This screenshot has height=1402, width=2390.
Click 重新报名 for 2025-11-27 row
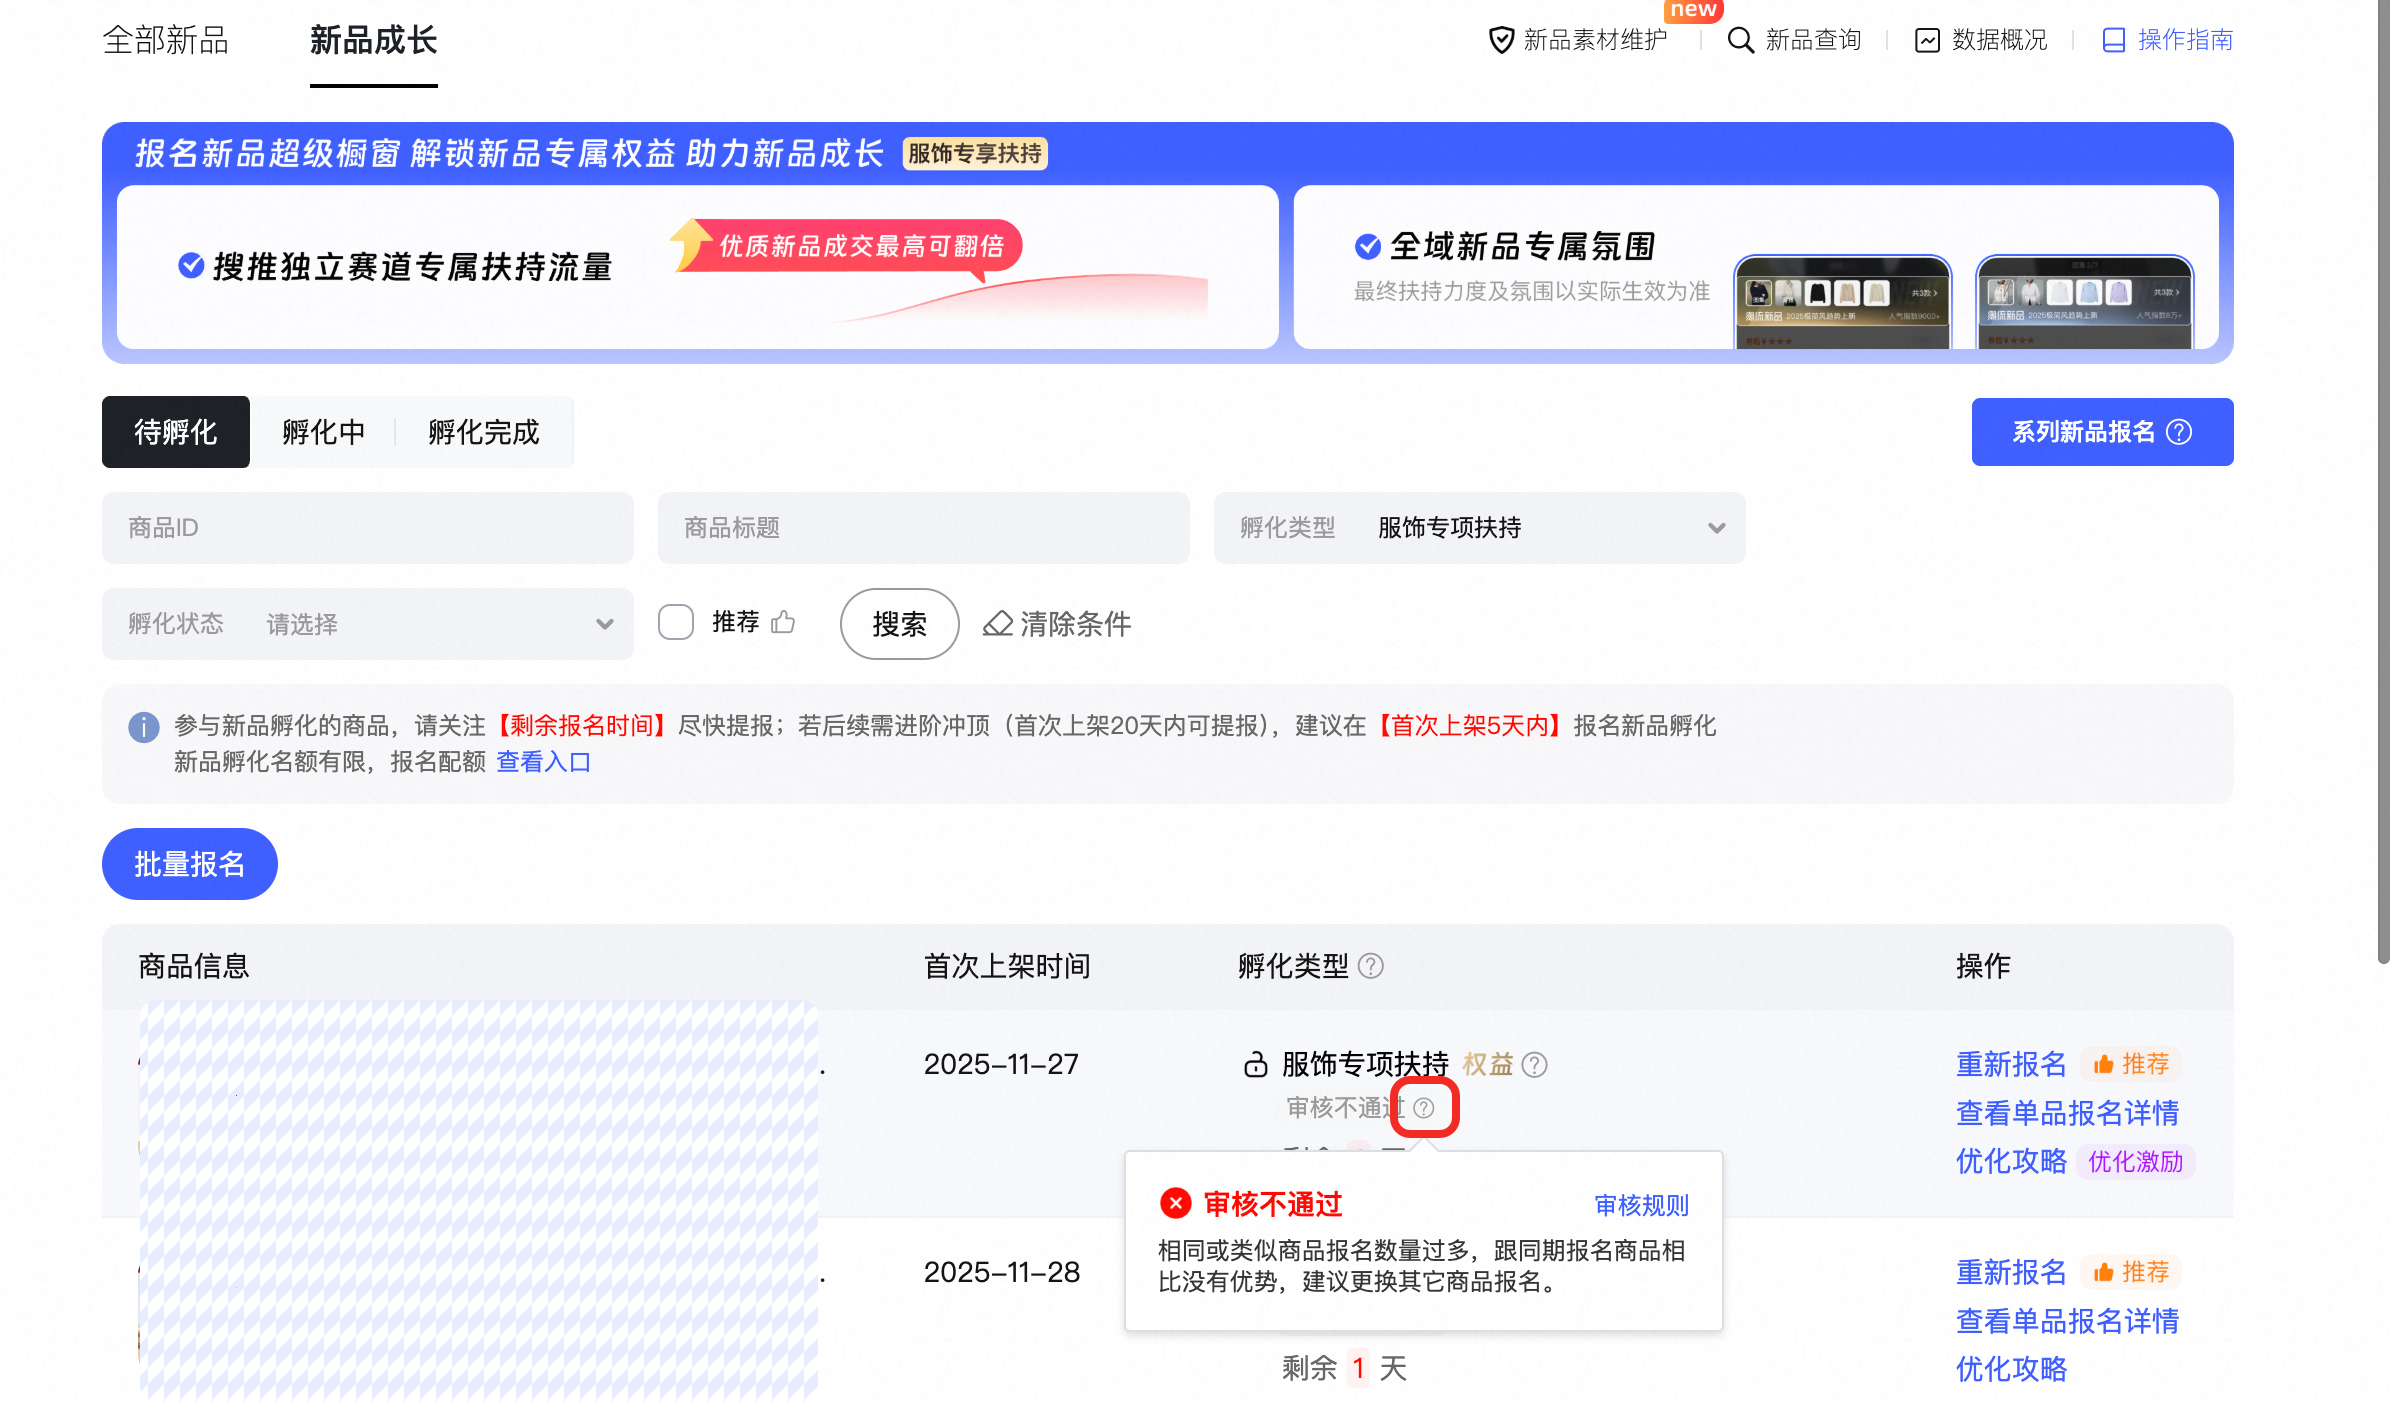2011,1064
